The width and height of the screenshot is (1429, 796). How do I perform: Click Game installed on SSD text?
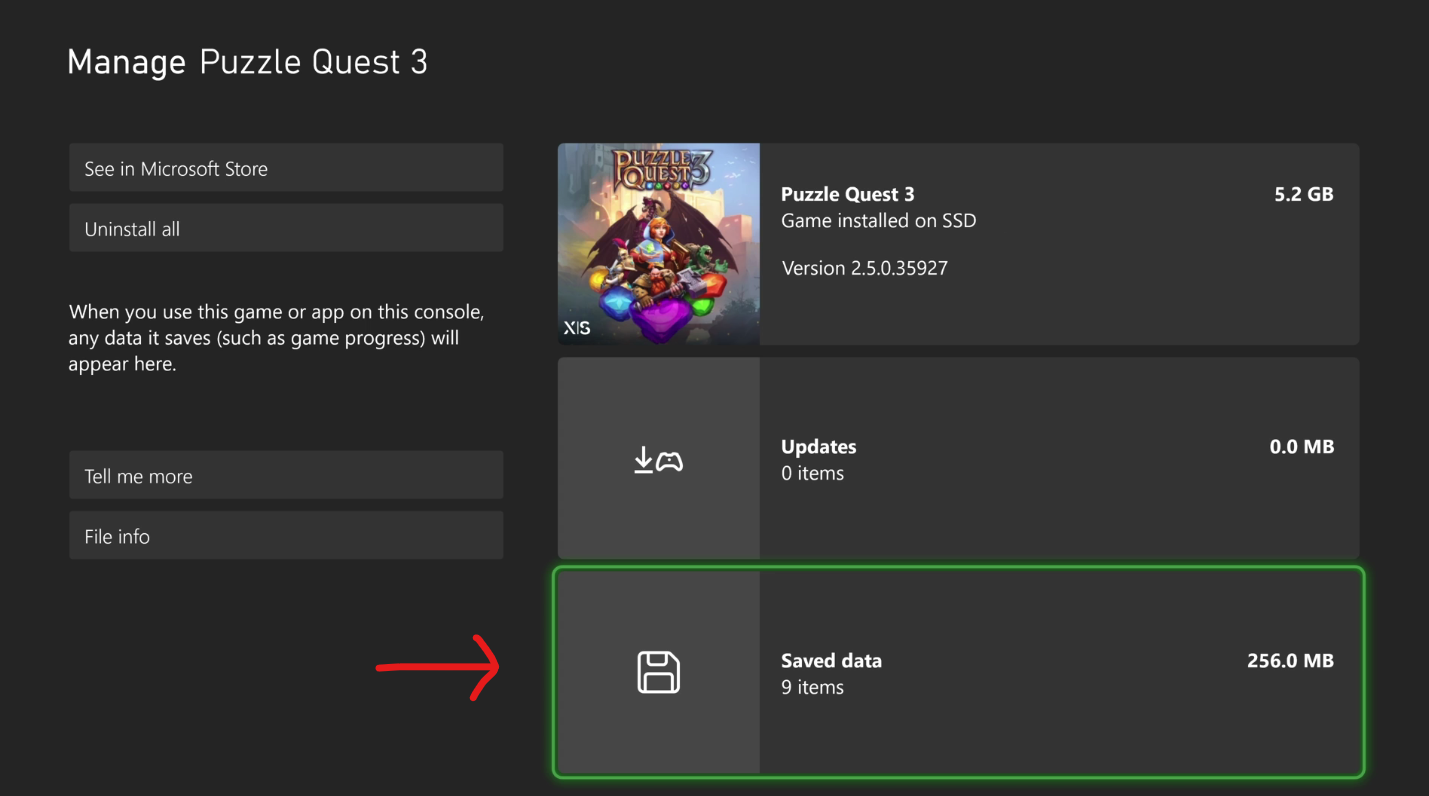[x=878, y=220]
